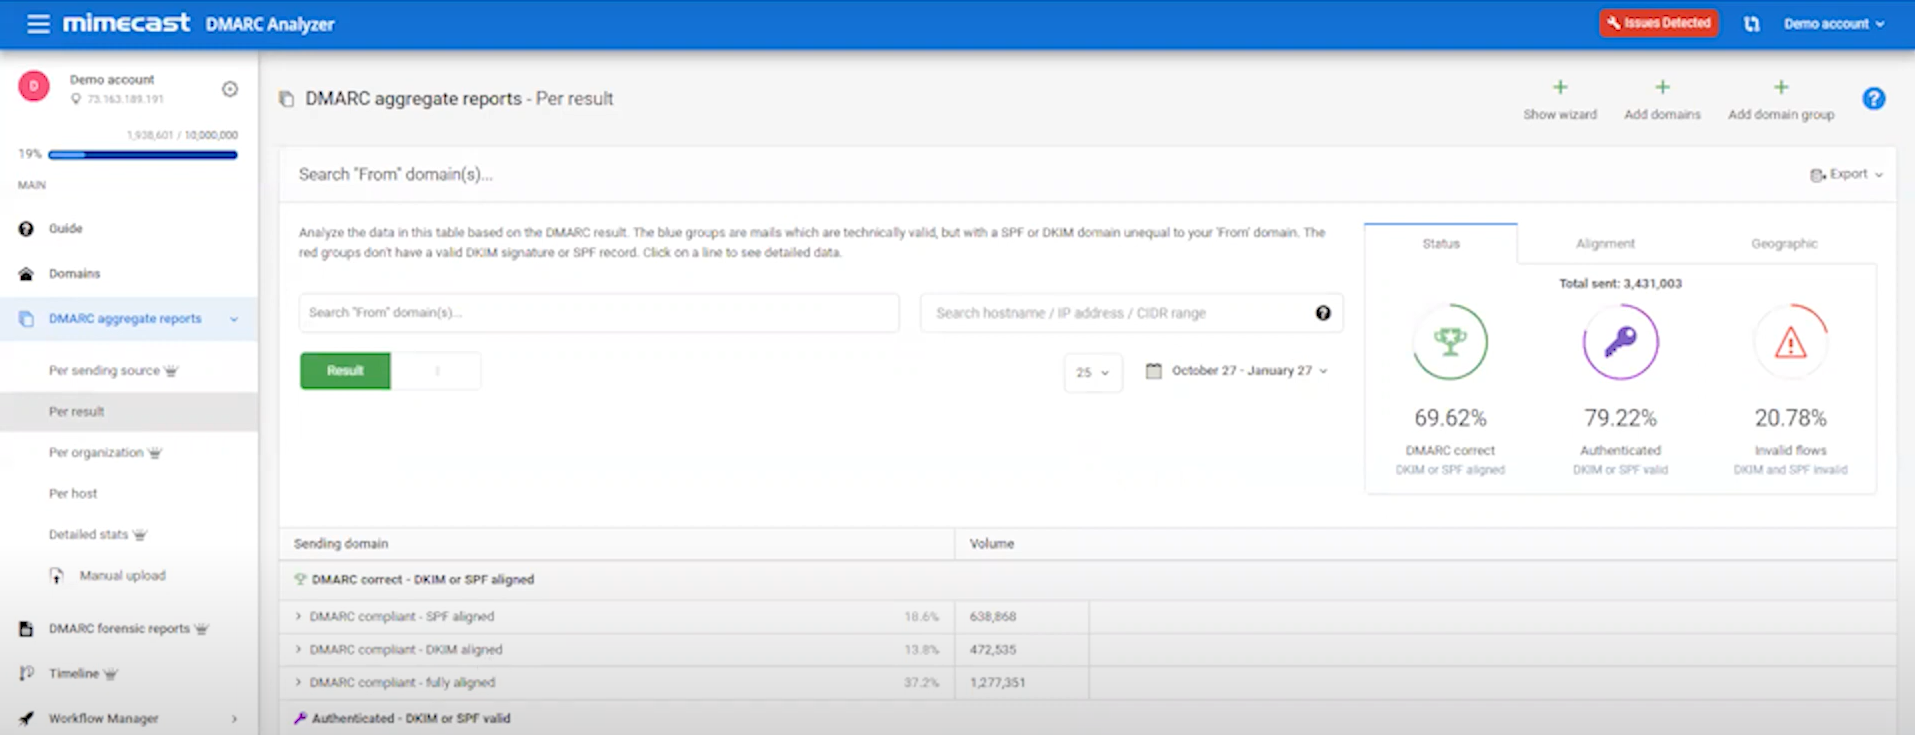Click the page title document icon

click(286, 99)
